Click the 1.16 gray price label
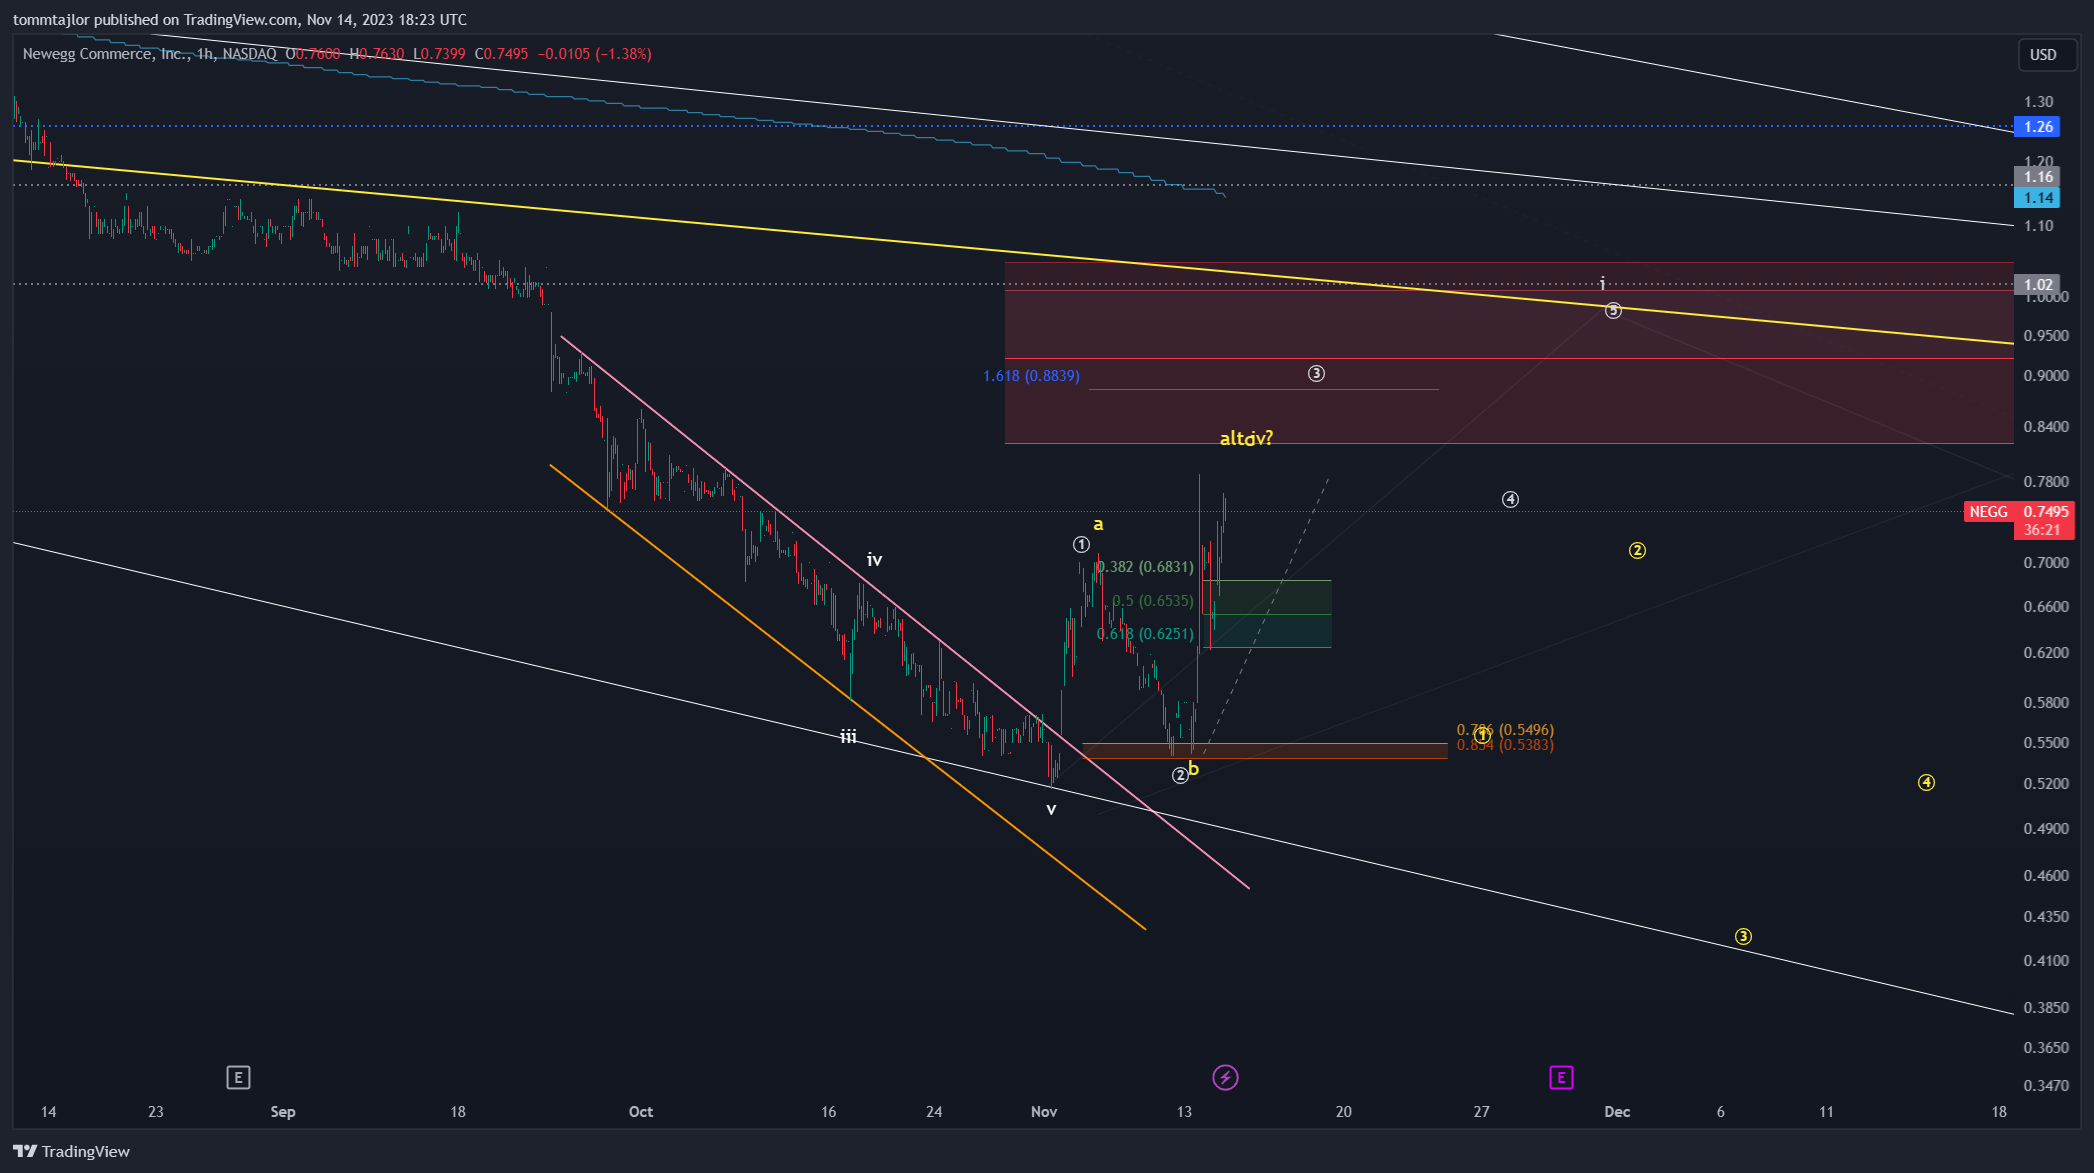The width and height of the screenshot is (2094, 1173). click(x=2037, y=177)
